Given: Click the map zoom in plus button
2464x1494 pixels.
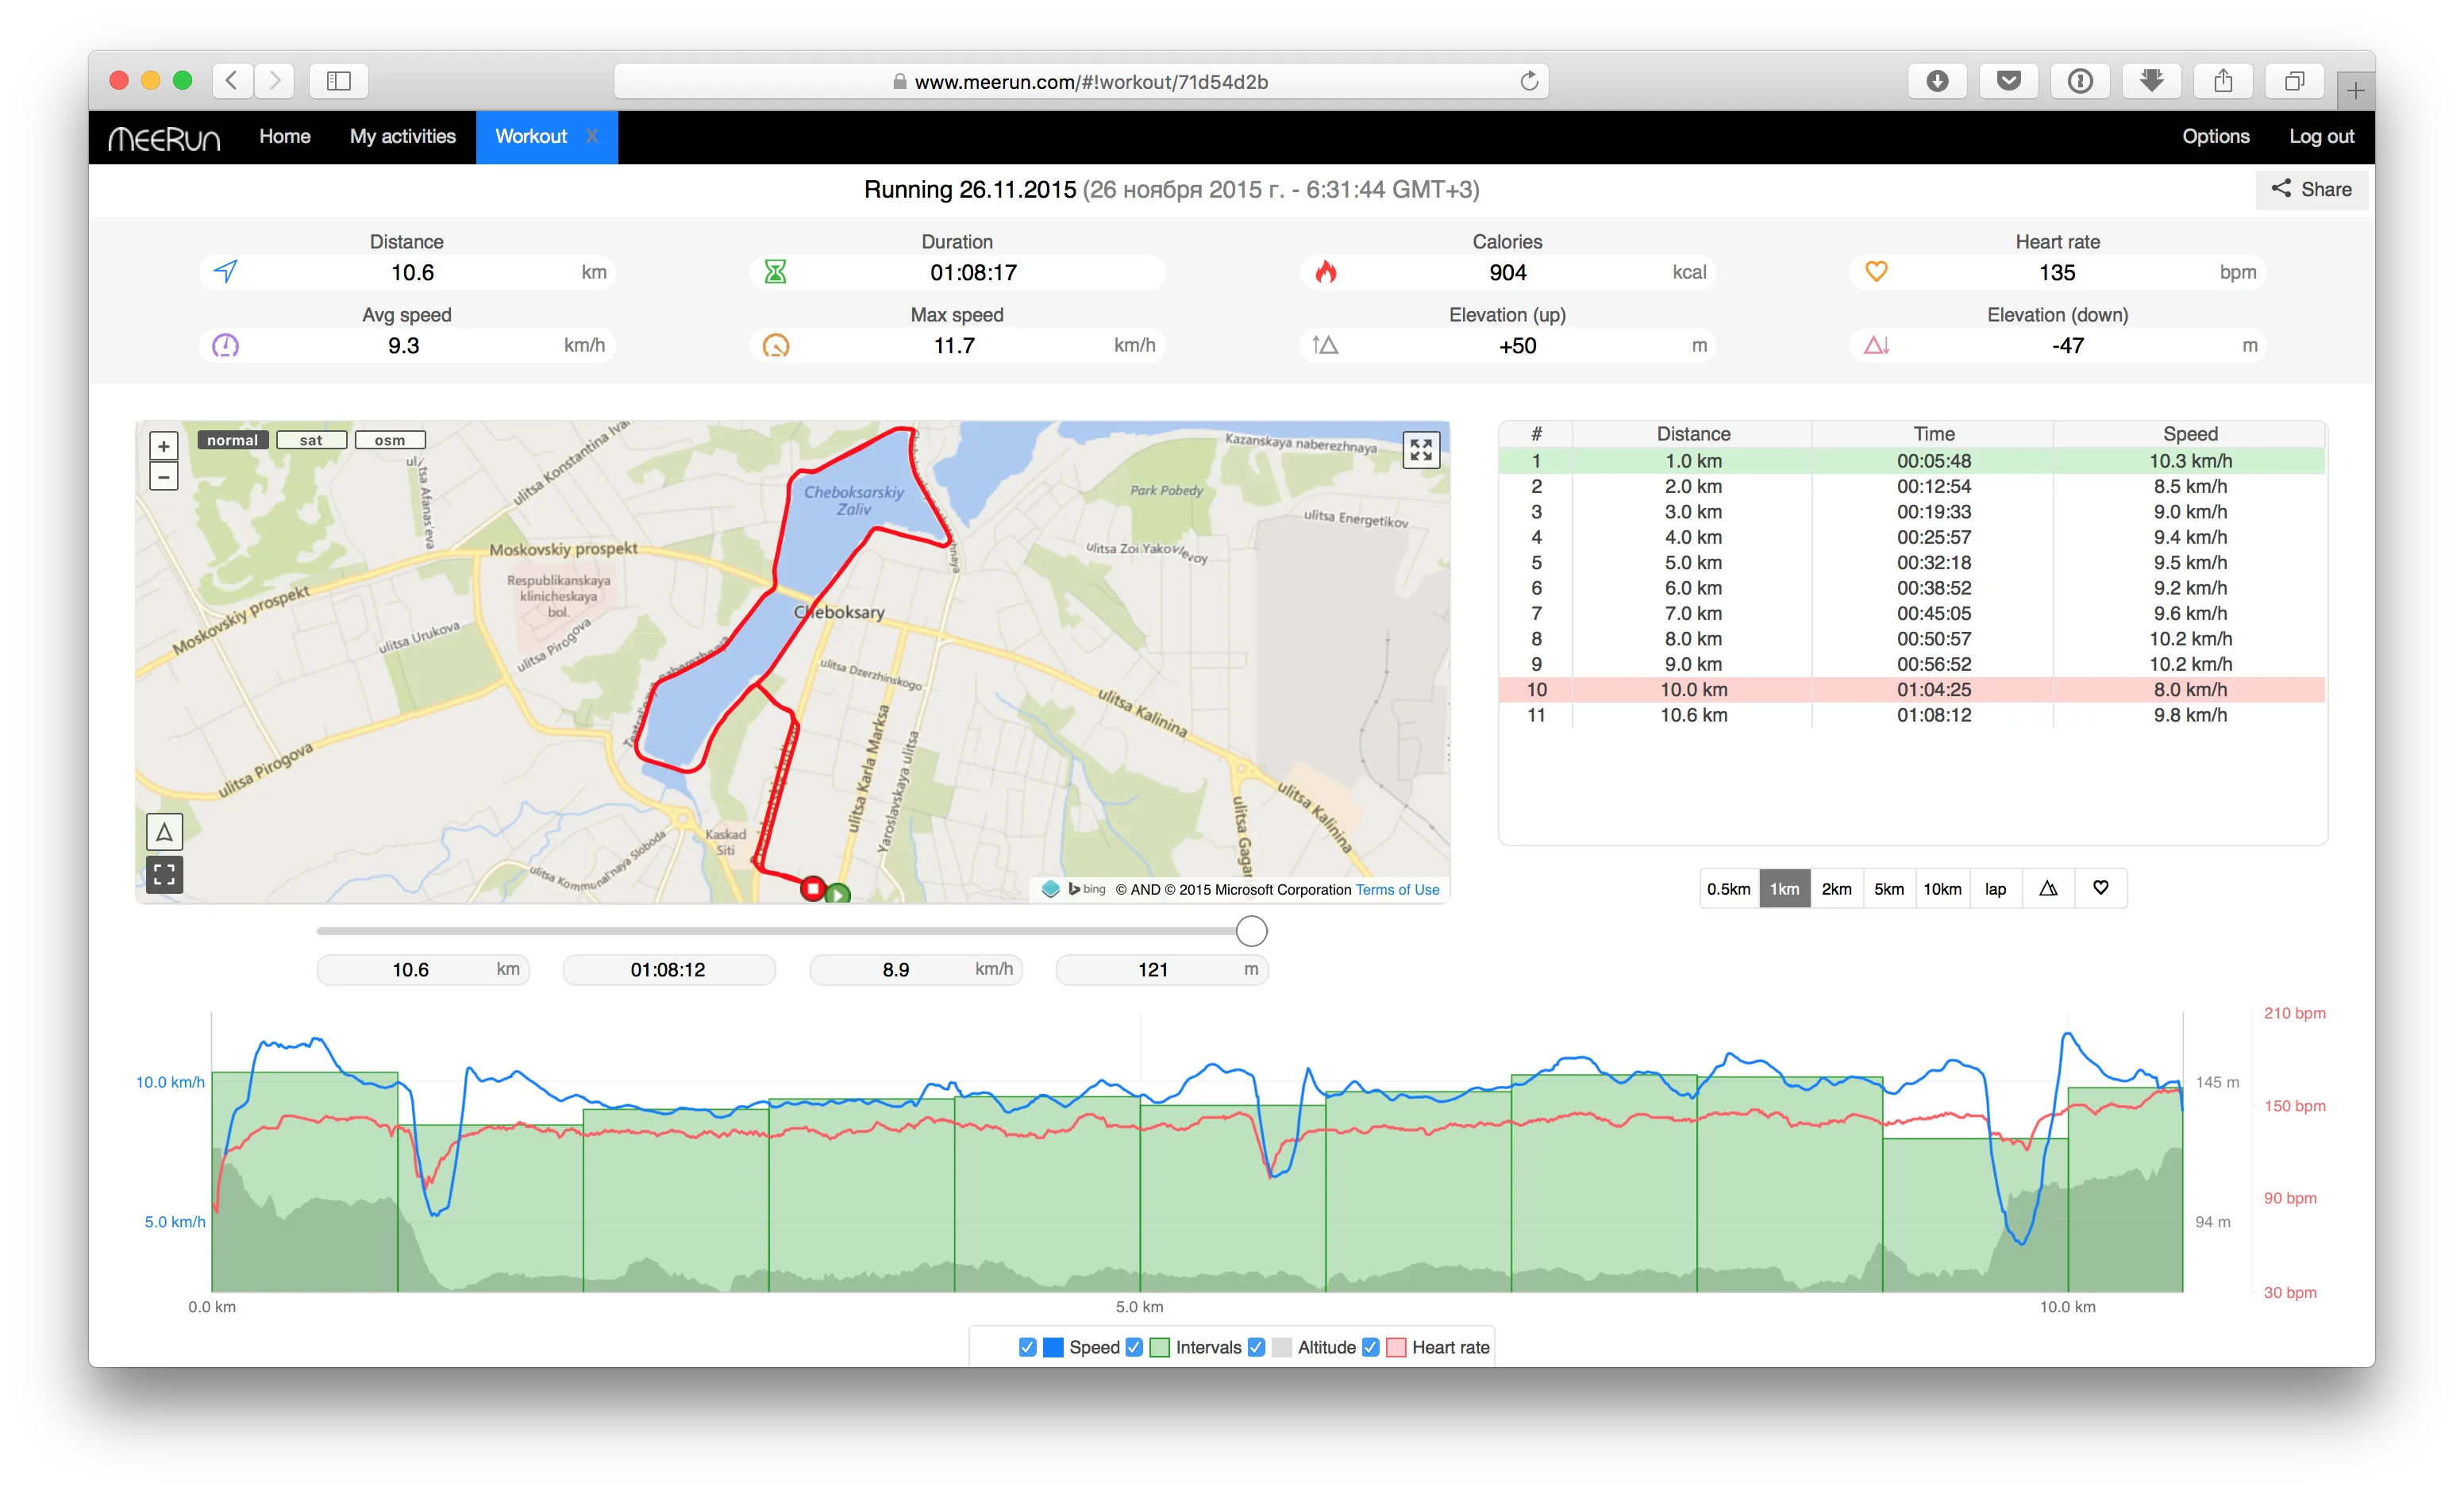Looking at the screenshot, I should [x=164, y=446].
